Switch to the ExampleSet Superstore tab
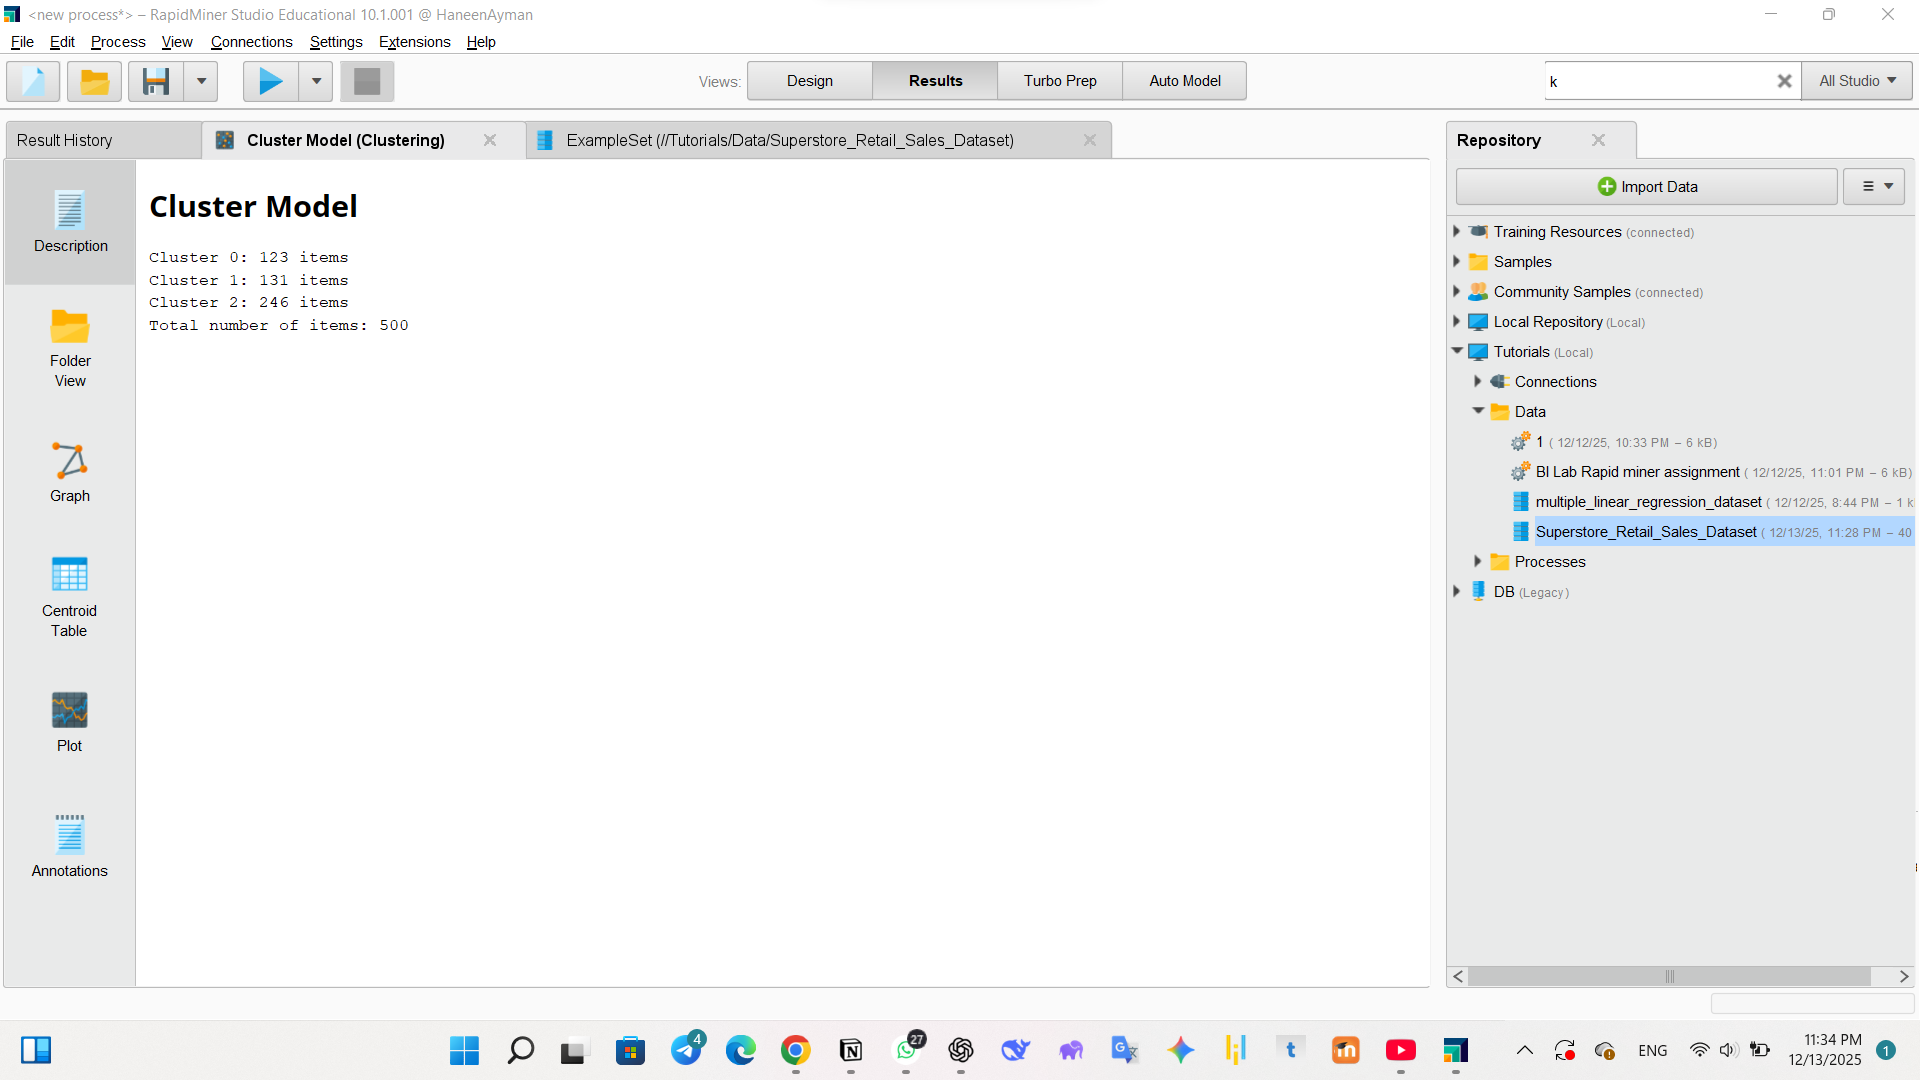This screenshot has width=1920, height=1080. (790, 140)
